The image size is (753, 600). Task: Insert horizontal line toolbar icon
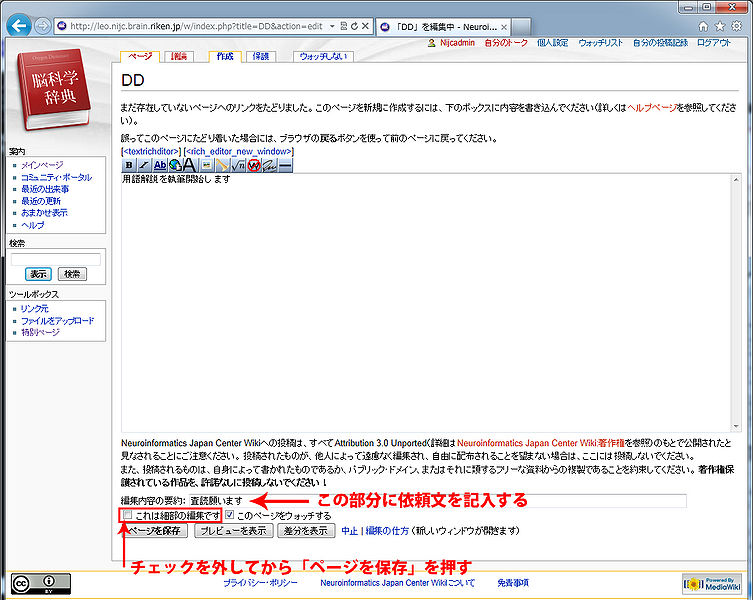[x=285, y=165]
